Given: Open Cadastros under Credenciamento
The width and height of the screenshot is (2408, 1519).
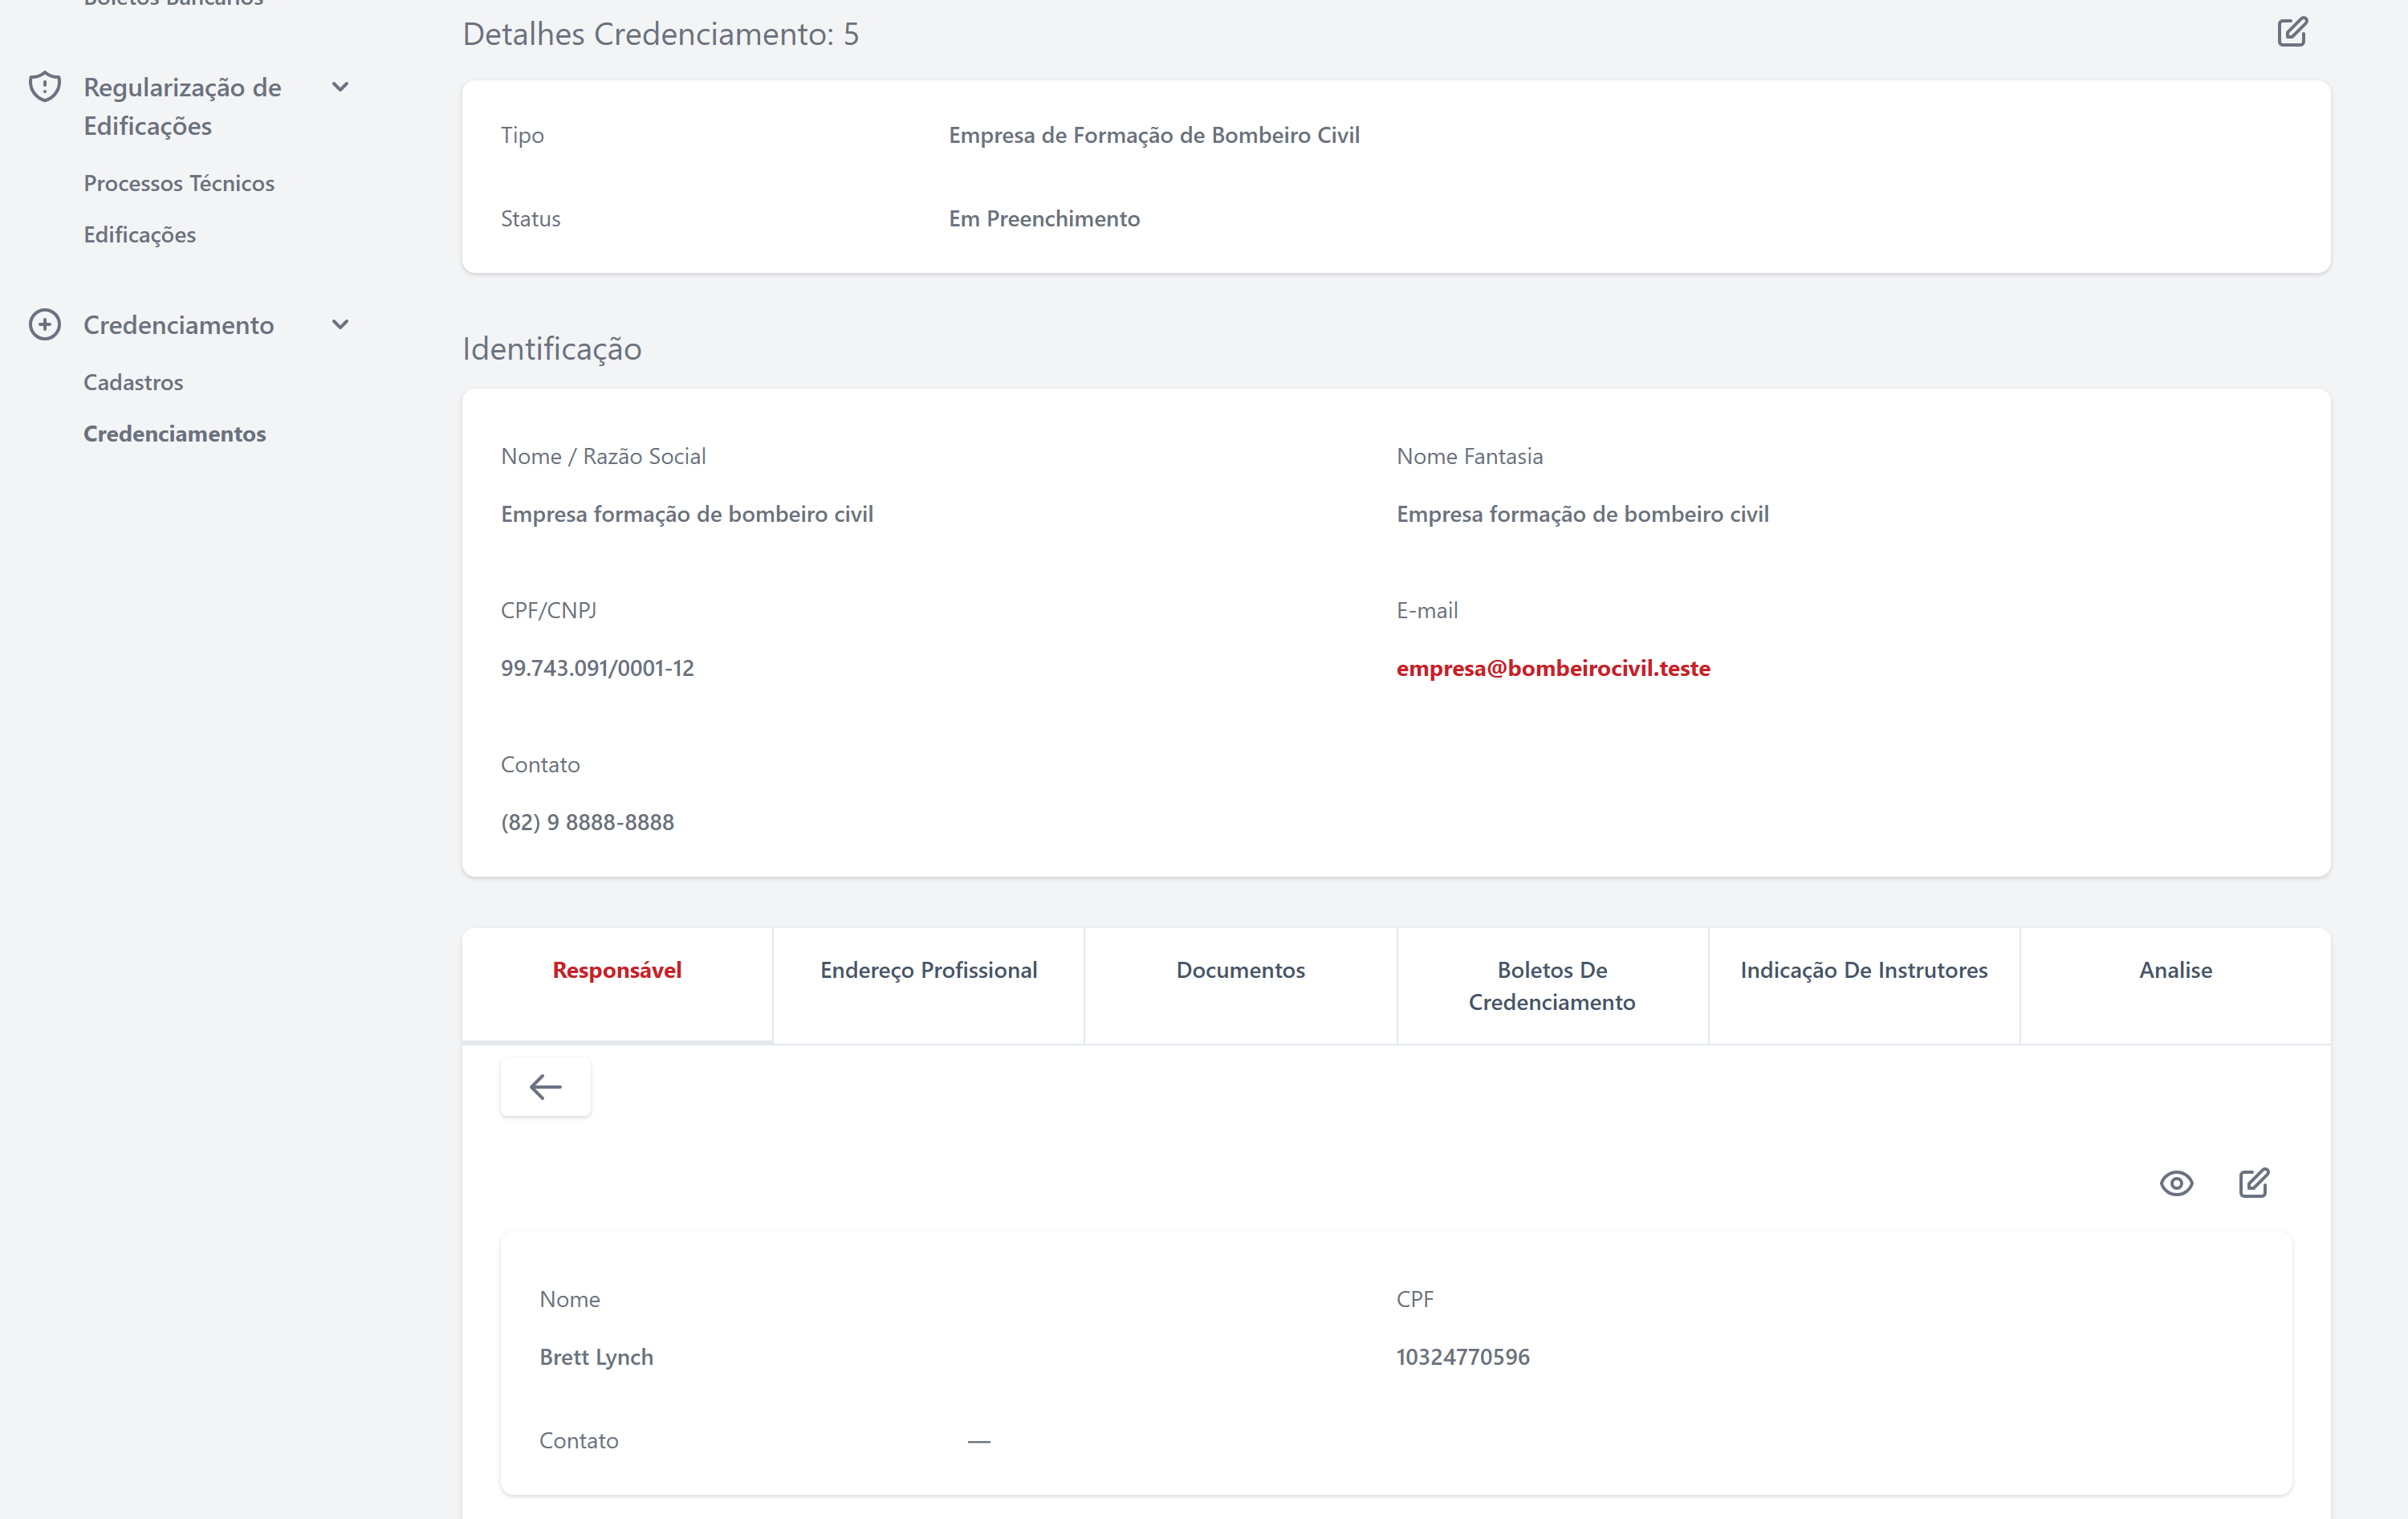Looking at the screenshot, I should [133, 382].
